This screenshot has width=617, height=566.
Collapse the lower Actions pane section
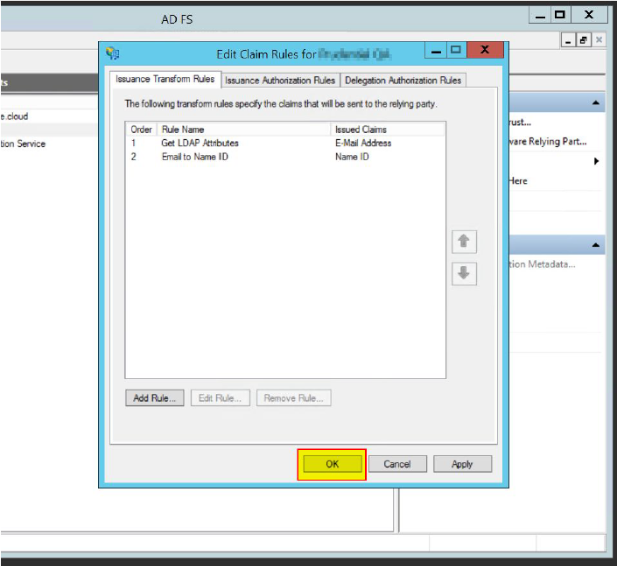pos(597,246)
